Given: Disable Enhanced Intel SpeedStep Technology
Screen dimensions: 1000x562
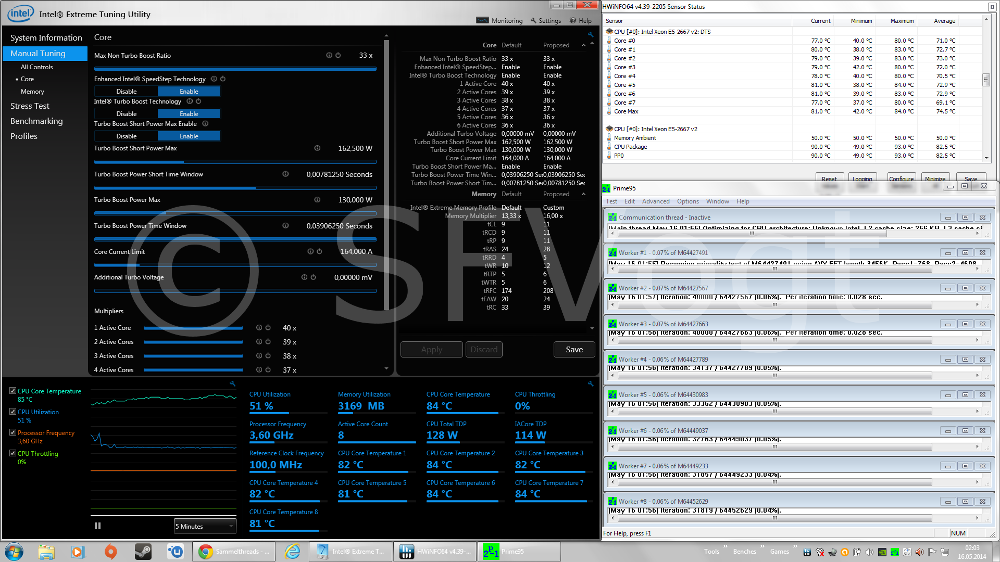Looking at the screenshot, I should (x=126, y=91).
